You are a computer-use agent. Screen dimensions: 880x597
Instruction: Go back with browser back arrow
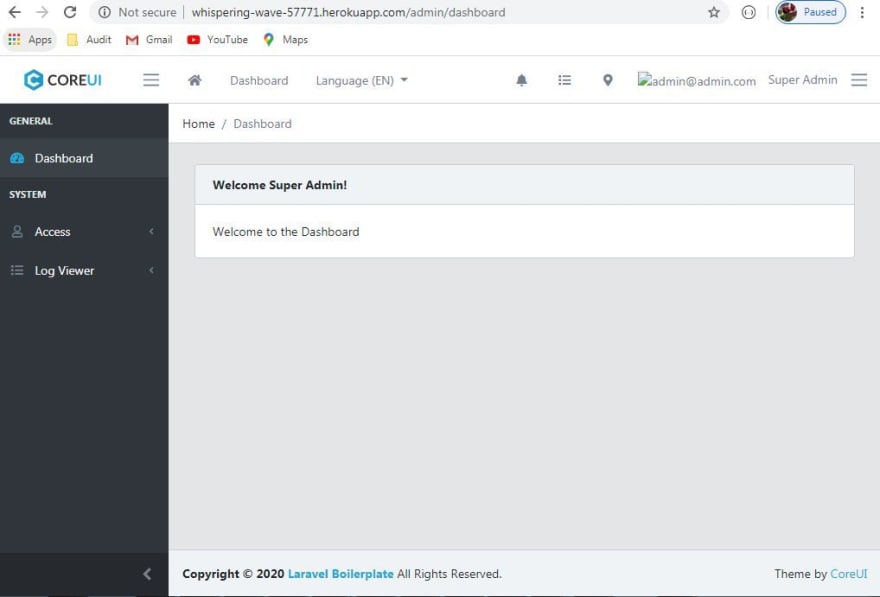(x=15, y=12)
